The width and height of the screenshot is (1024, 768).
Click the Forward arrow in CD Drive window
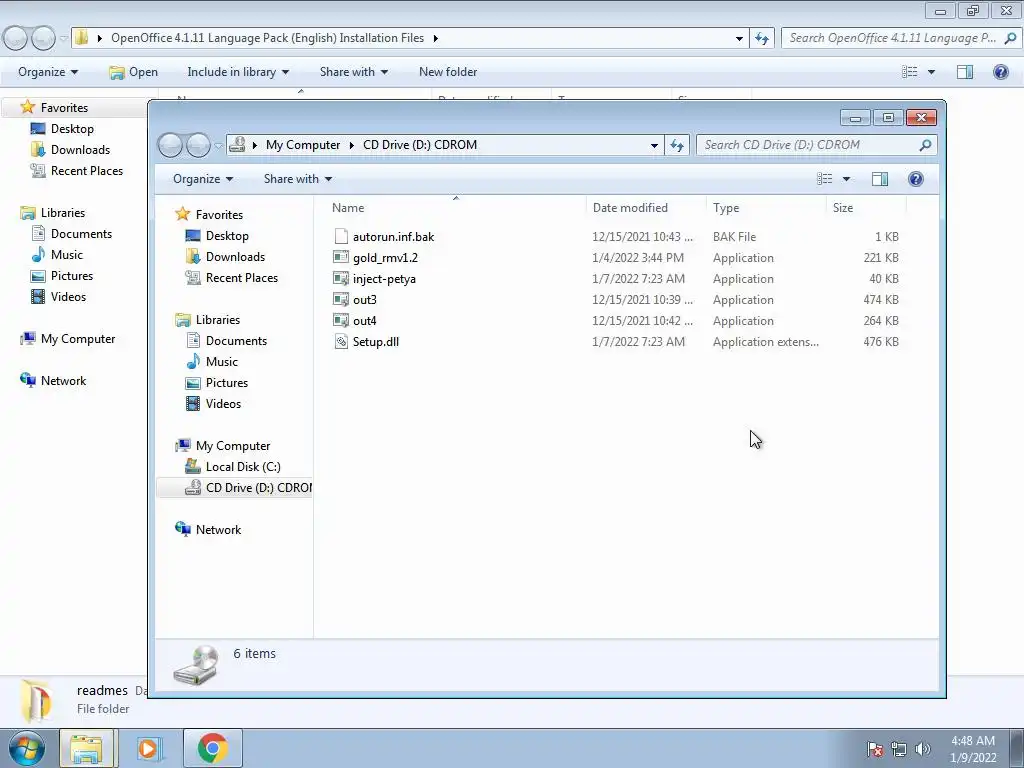pos(198,145)
